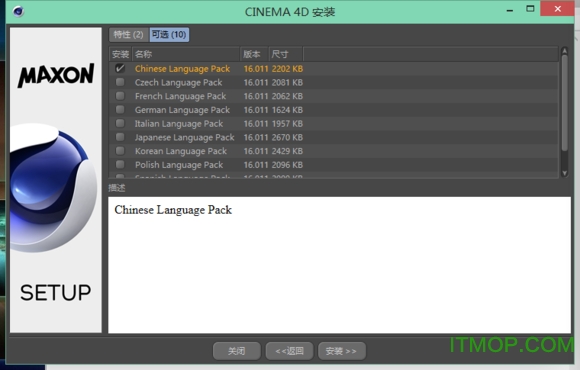Screen dimensions: 580x370
Task: Enable the Korean Language Pack checkbox
Action: [x=120, y=151]
